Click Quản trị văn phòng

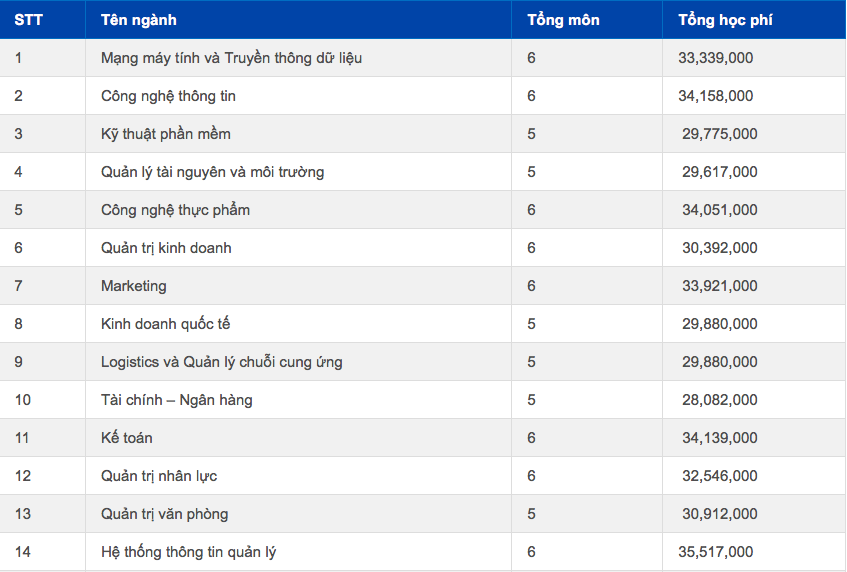pos(164,514)
